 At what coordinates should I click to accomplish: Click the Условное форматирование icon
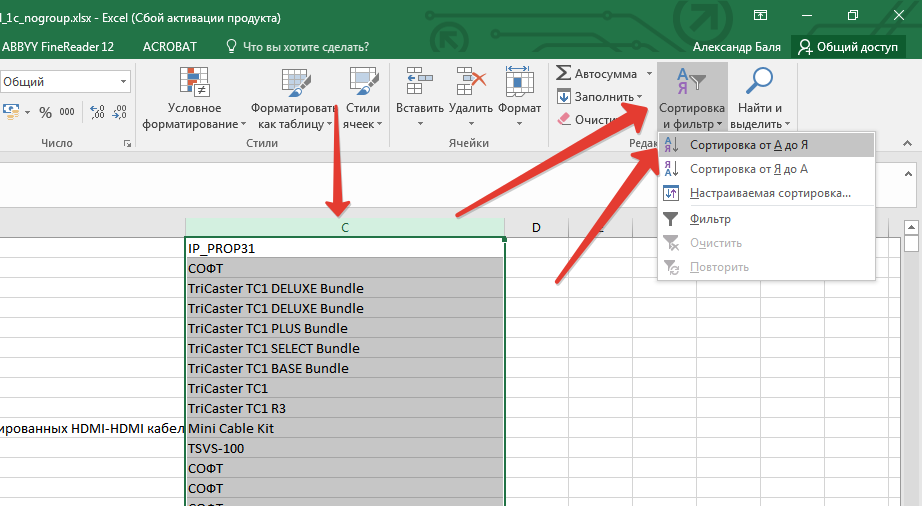(x=194, y=82)
